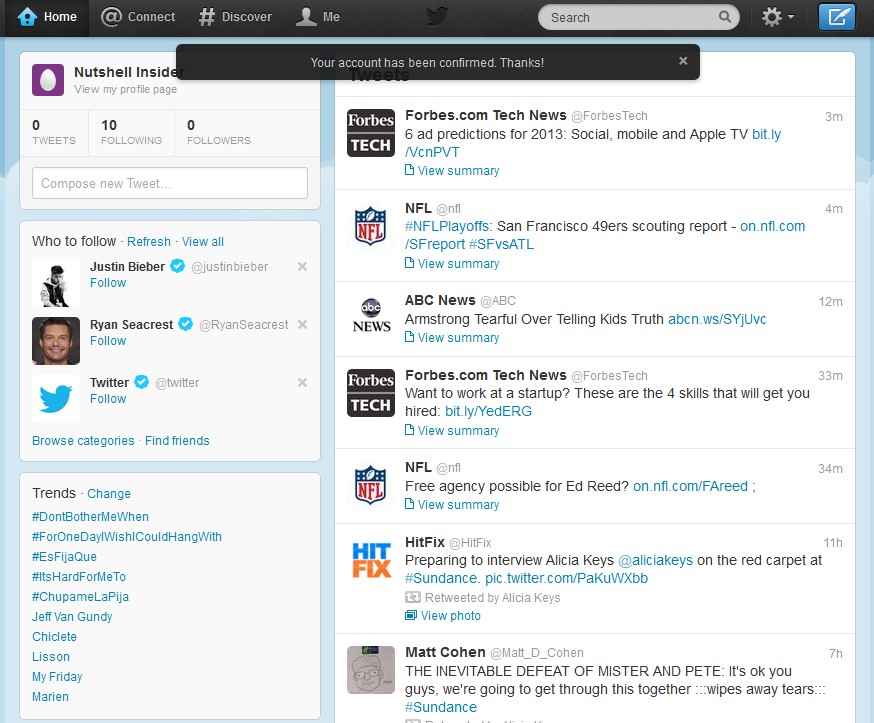874x723 pixels.
Task: Expand View summary of ad predictions tweet
Action: pyautogui.click(x=452, y=171)
